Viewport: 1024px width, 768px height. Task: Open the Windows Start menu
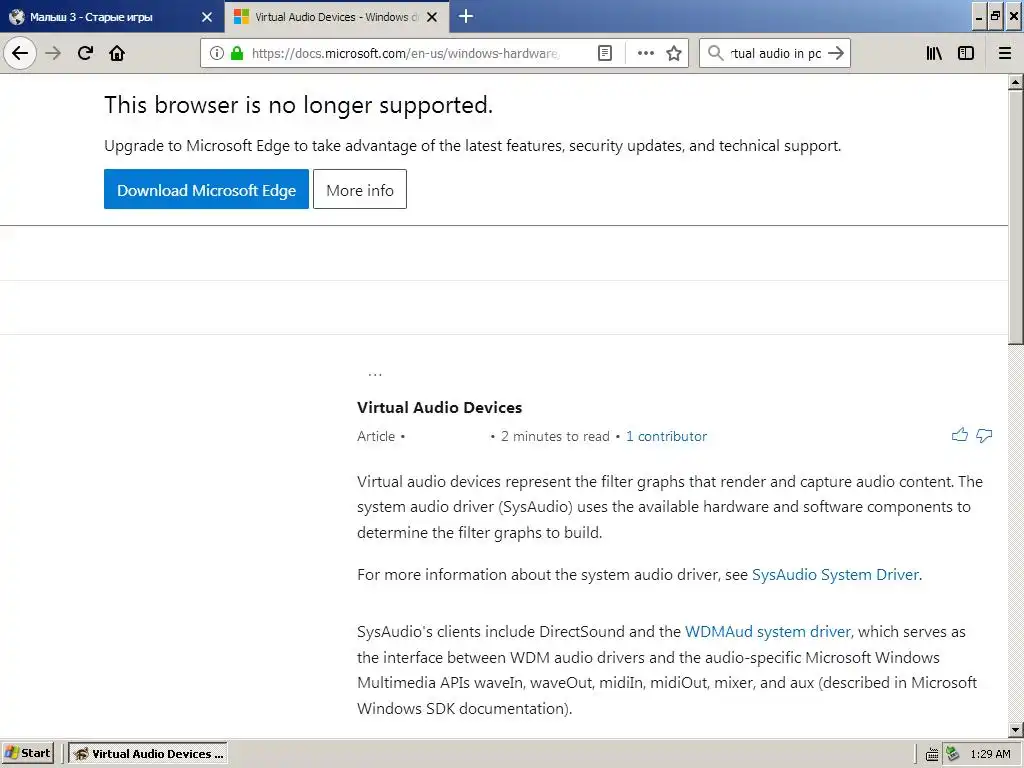pyautogui.click(x=27, y=753)
